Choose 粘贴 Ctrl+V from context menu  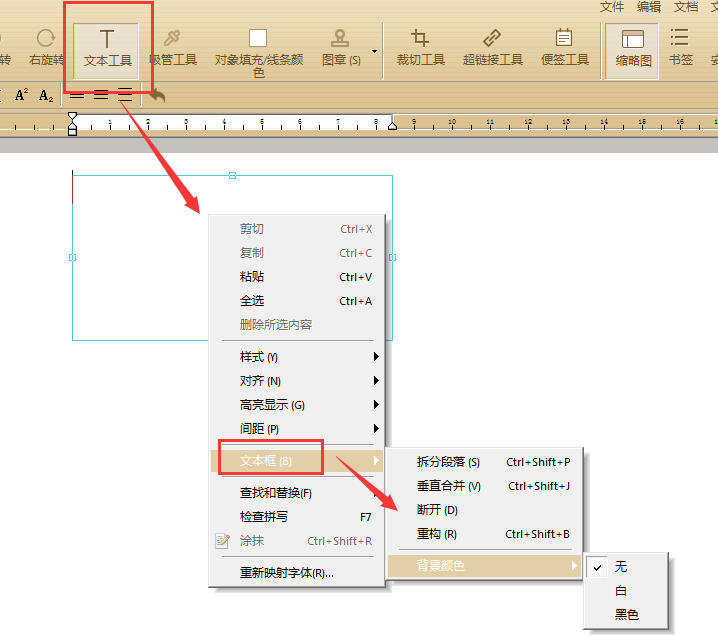tap(297, 277)
